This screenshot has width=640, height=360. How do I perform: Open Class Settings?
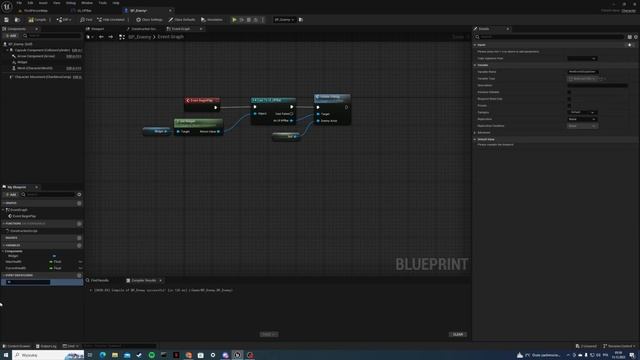pos(149,20)
